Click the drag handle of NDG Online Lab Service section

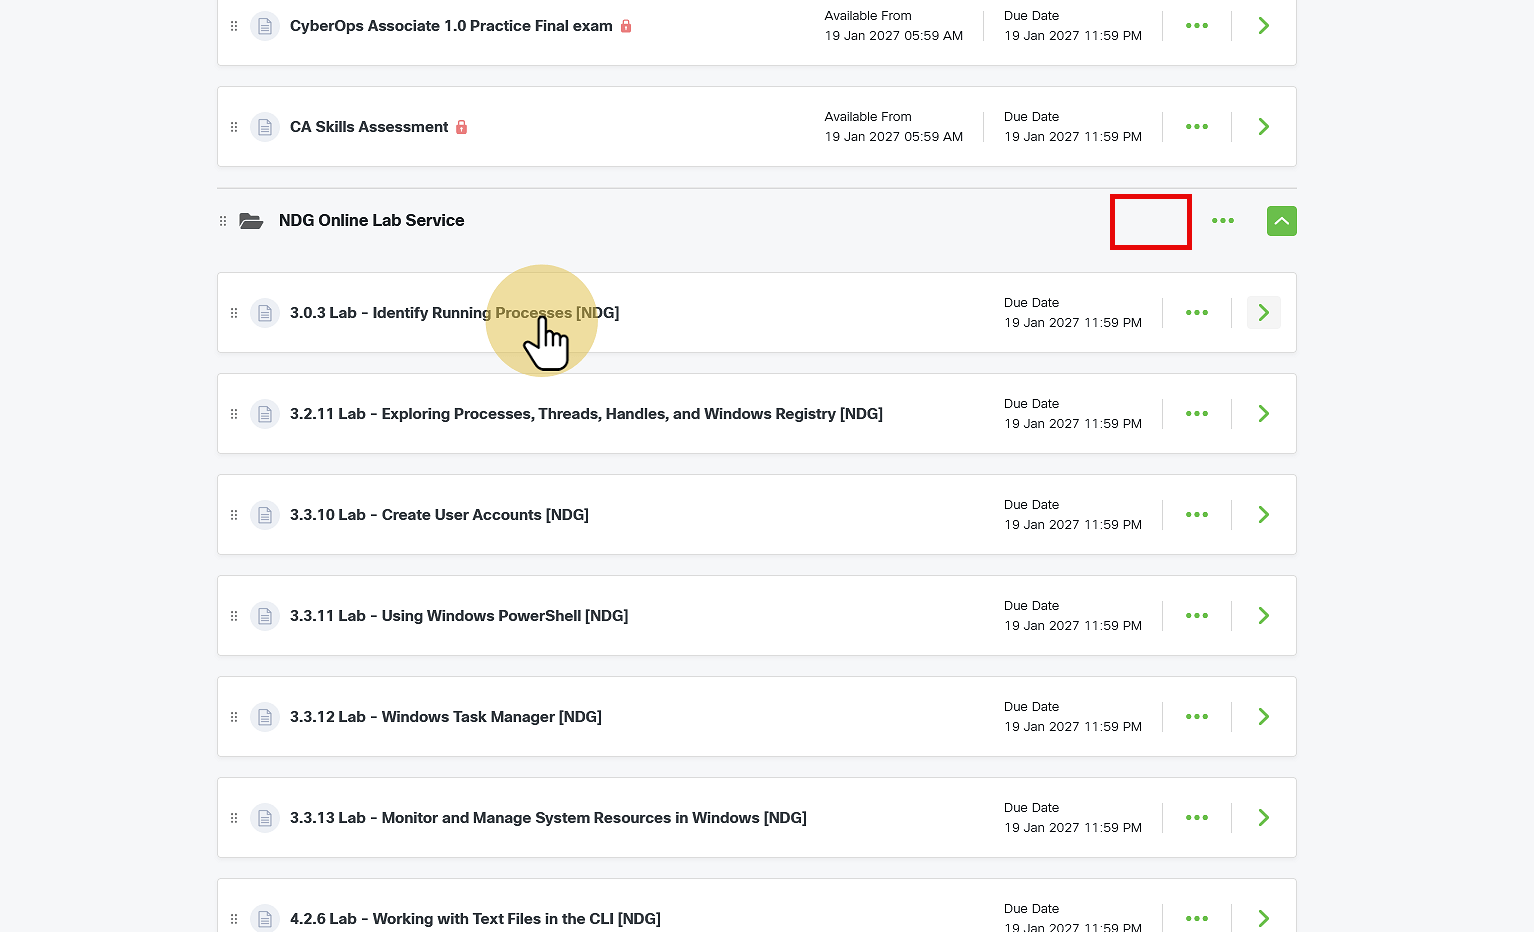(x=223, y=221)
